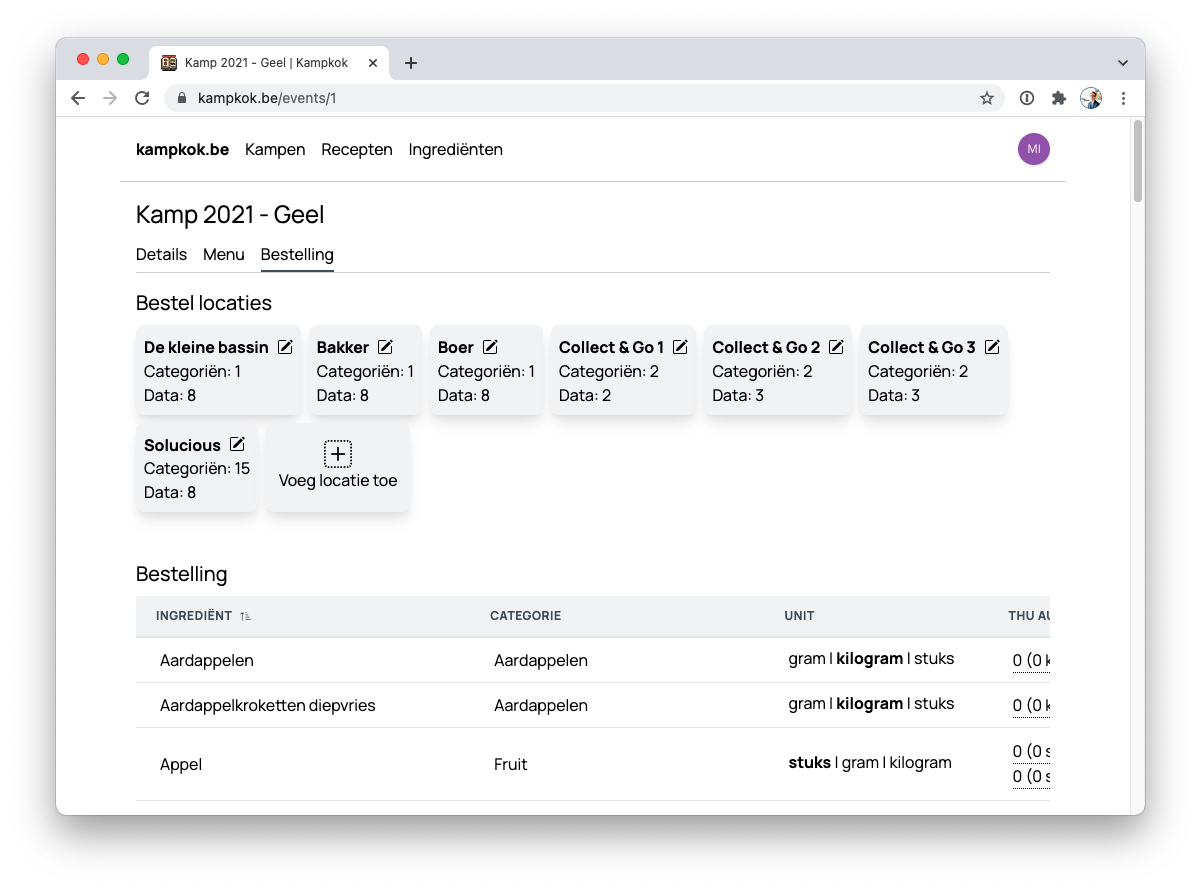Click the plus icon to add location
This screenshot has width=1201, height=889.
[x=338, y=454]
